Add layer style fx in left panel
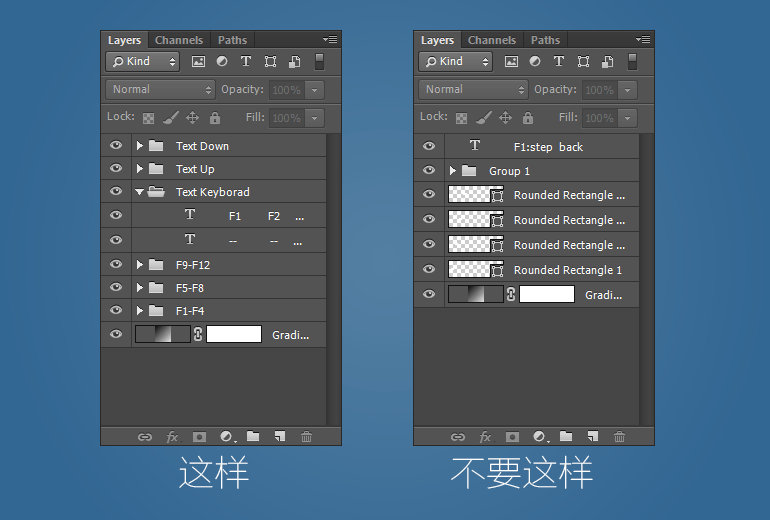This screenshot has height=520, width=770. (172, 437)
